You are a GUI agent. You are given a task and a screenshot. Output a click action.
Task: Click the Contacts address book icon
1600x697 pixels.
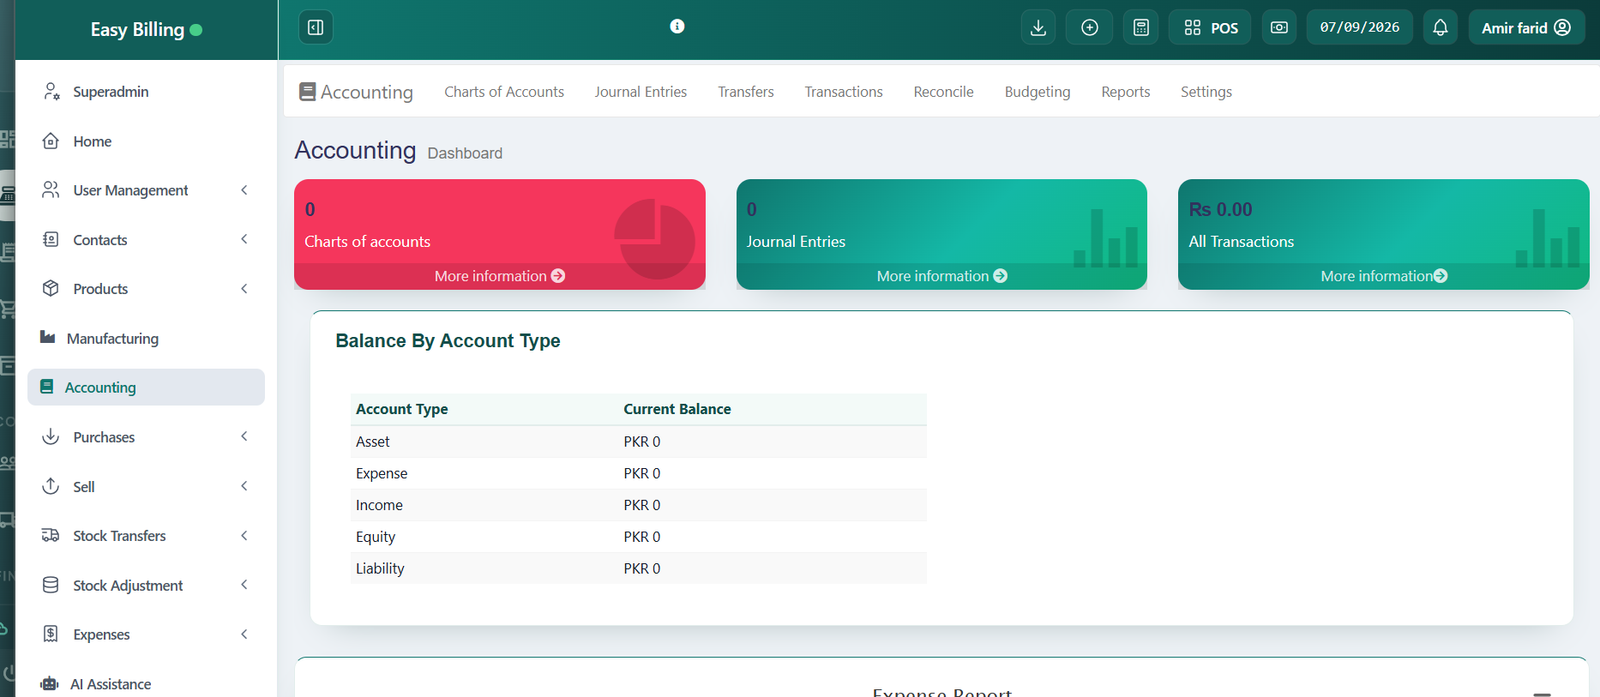pos(51,240)
